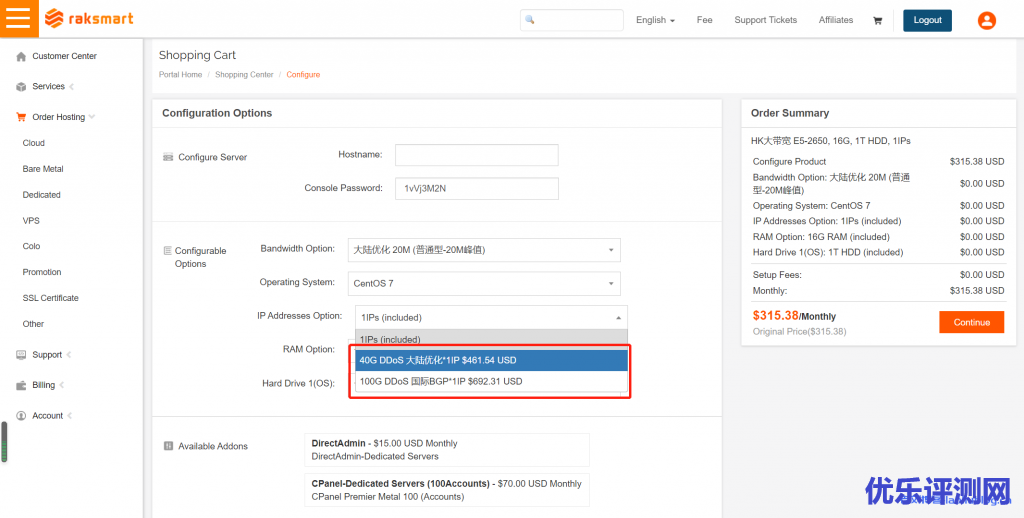Open the English language dropdown

(655, 20)
